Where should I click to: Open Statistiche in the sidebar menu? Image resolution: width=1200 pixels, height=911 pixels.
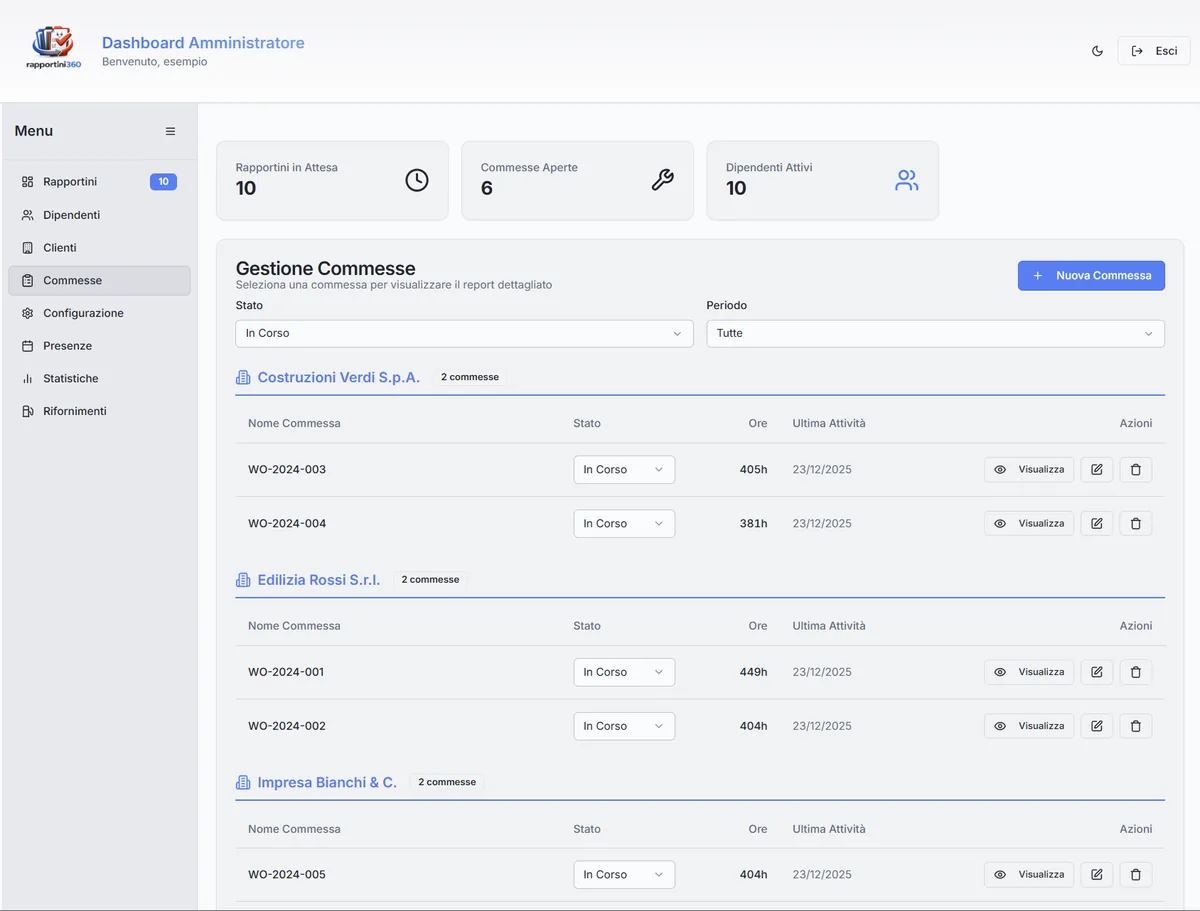point(99,379)
